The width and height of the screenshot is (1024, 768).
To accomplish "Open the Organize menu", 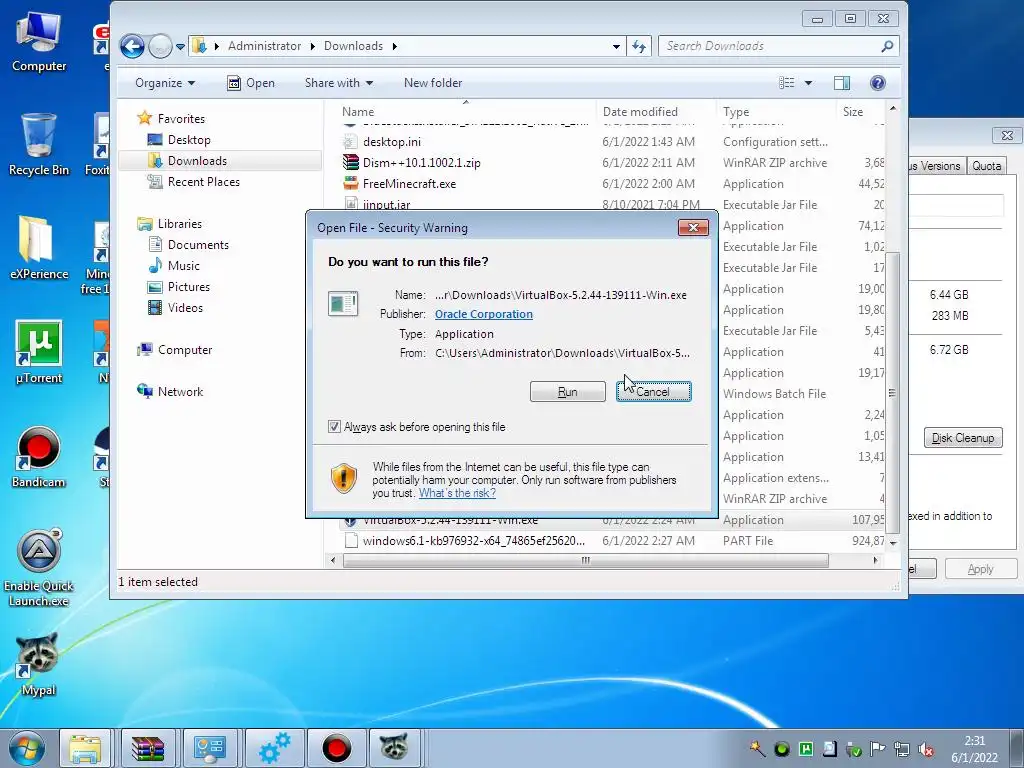I will (x=165, y=83).
